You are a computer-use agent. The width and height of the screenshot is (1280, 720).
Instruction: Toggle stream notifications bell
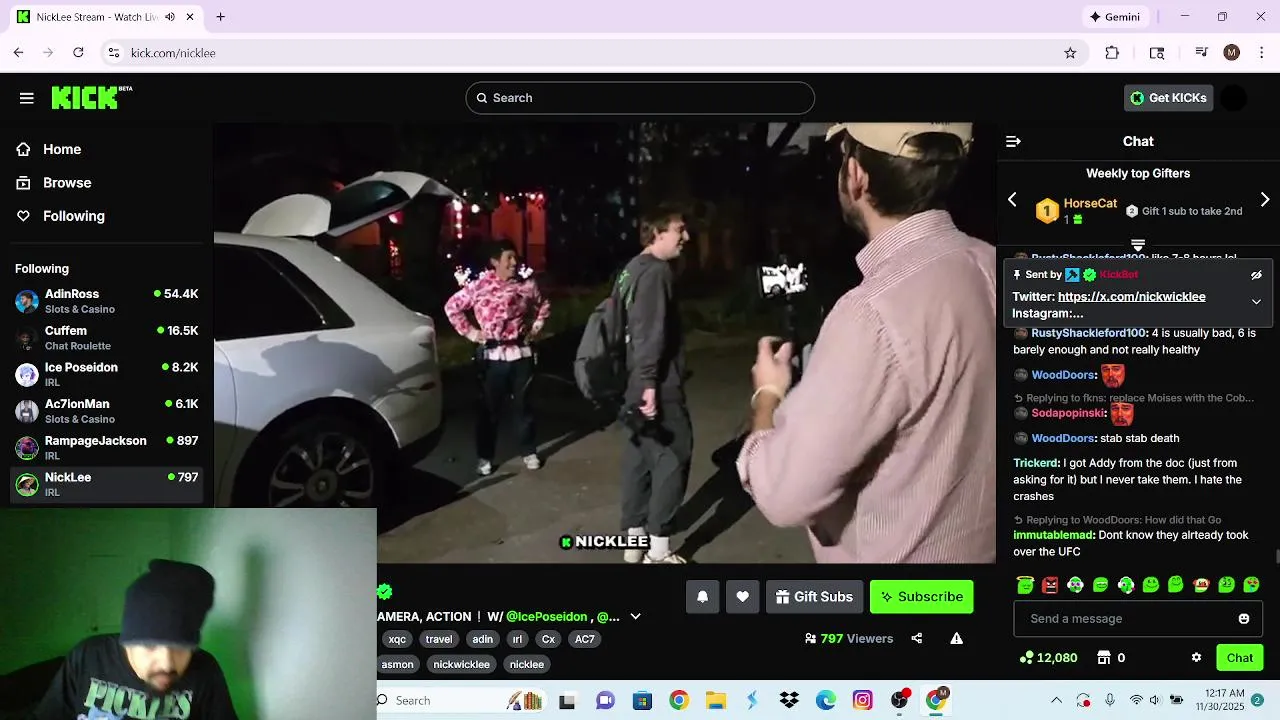pos(703,597)
